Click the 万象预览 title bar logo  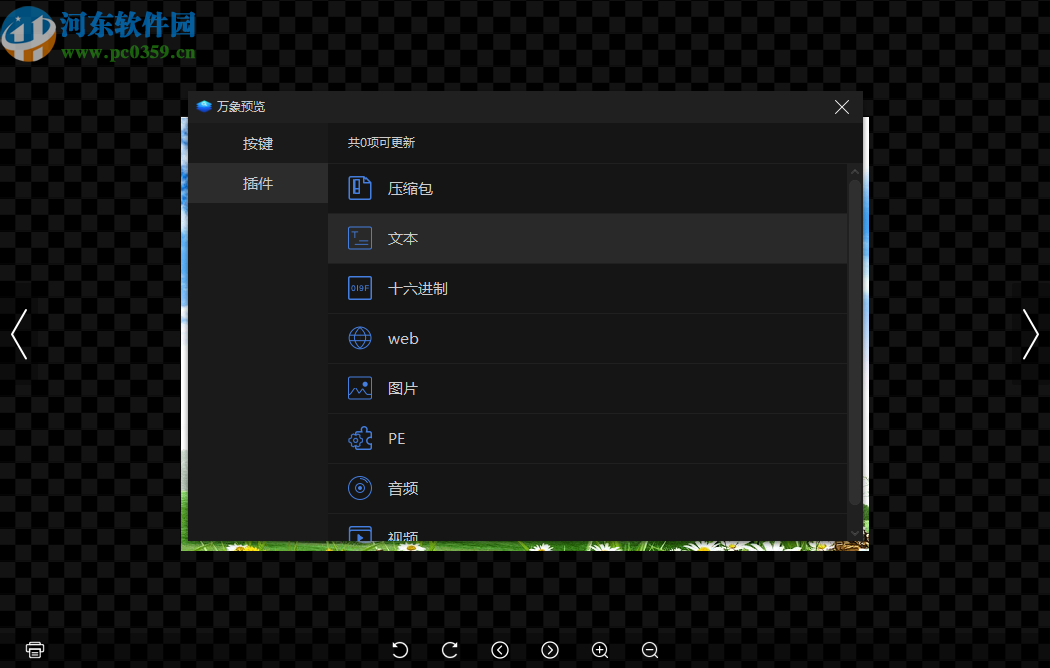tap(205, 105)
